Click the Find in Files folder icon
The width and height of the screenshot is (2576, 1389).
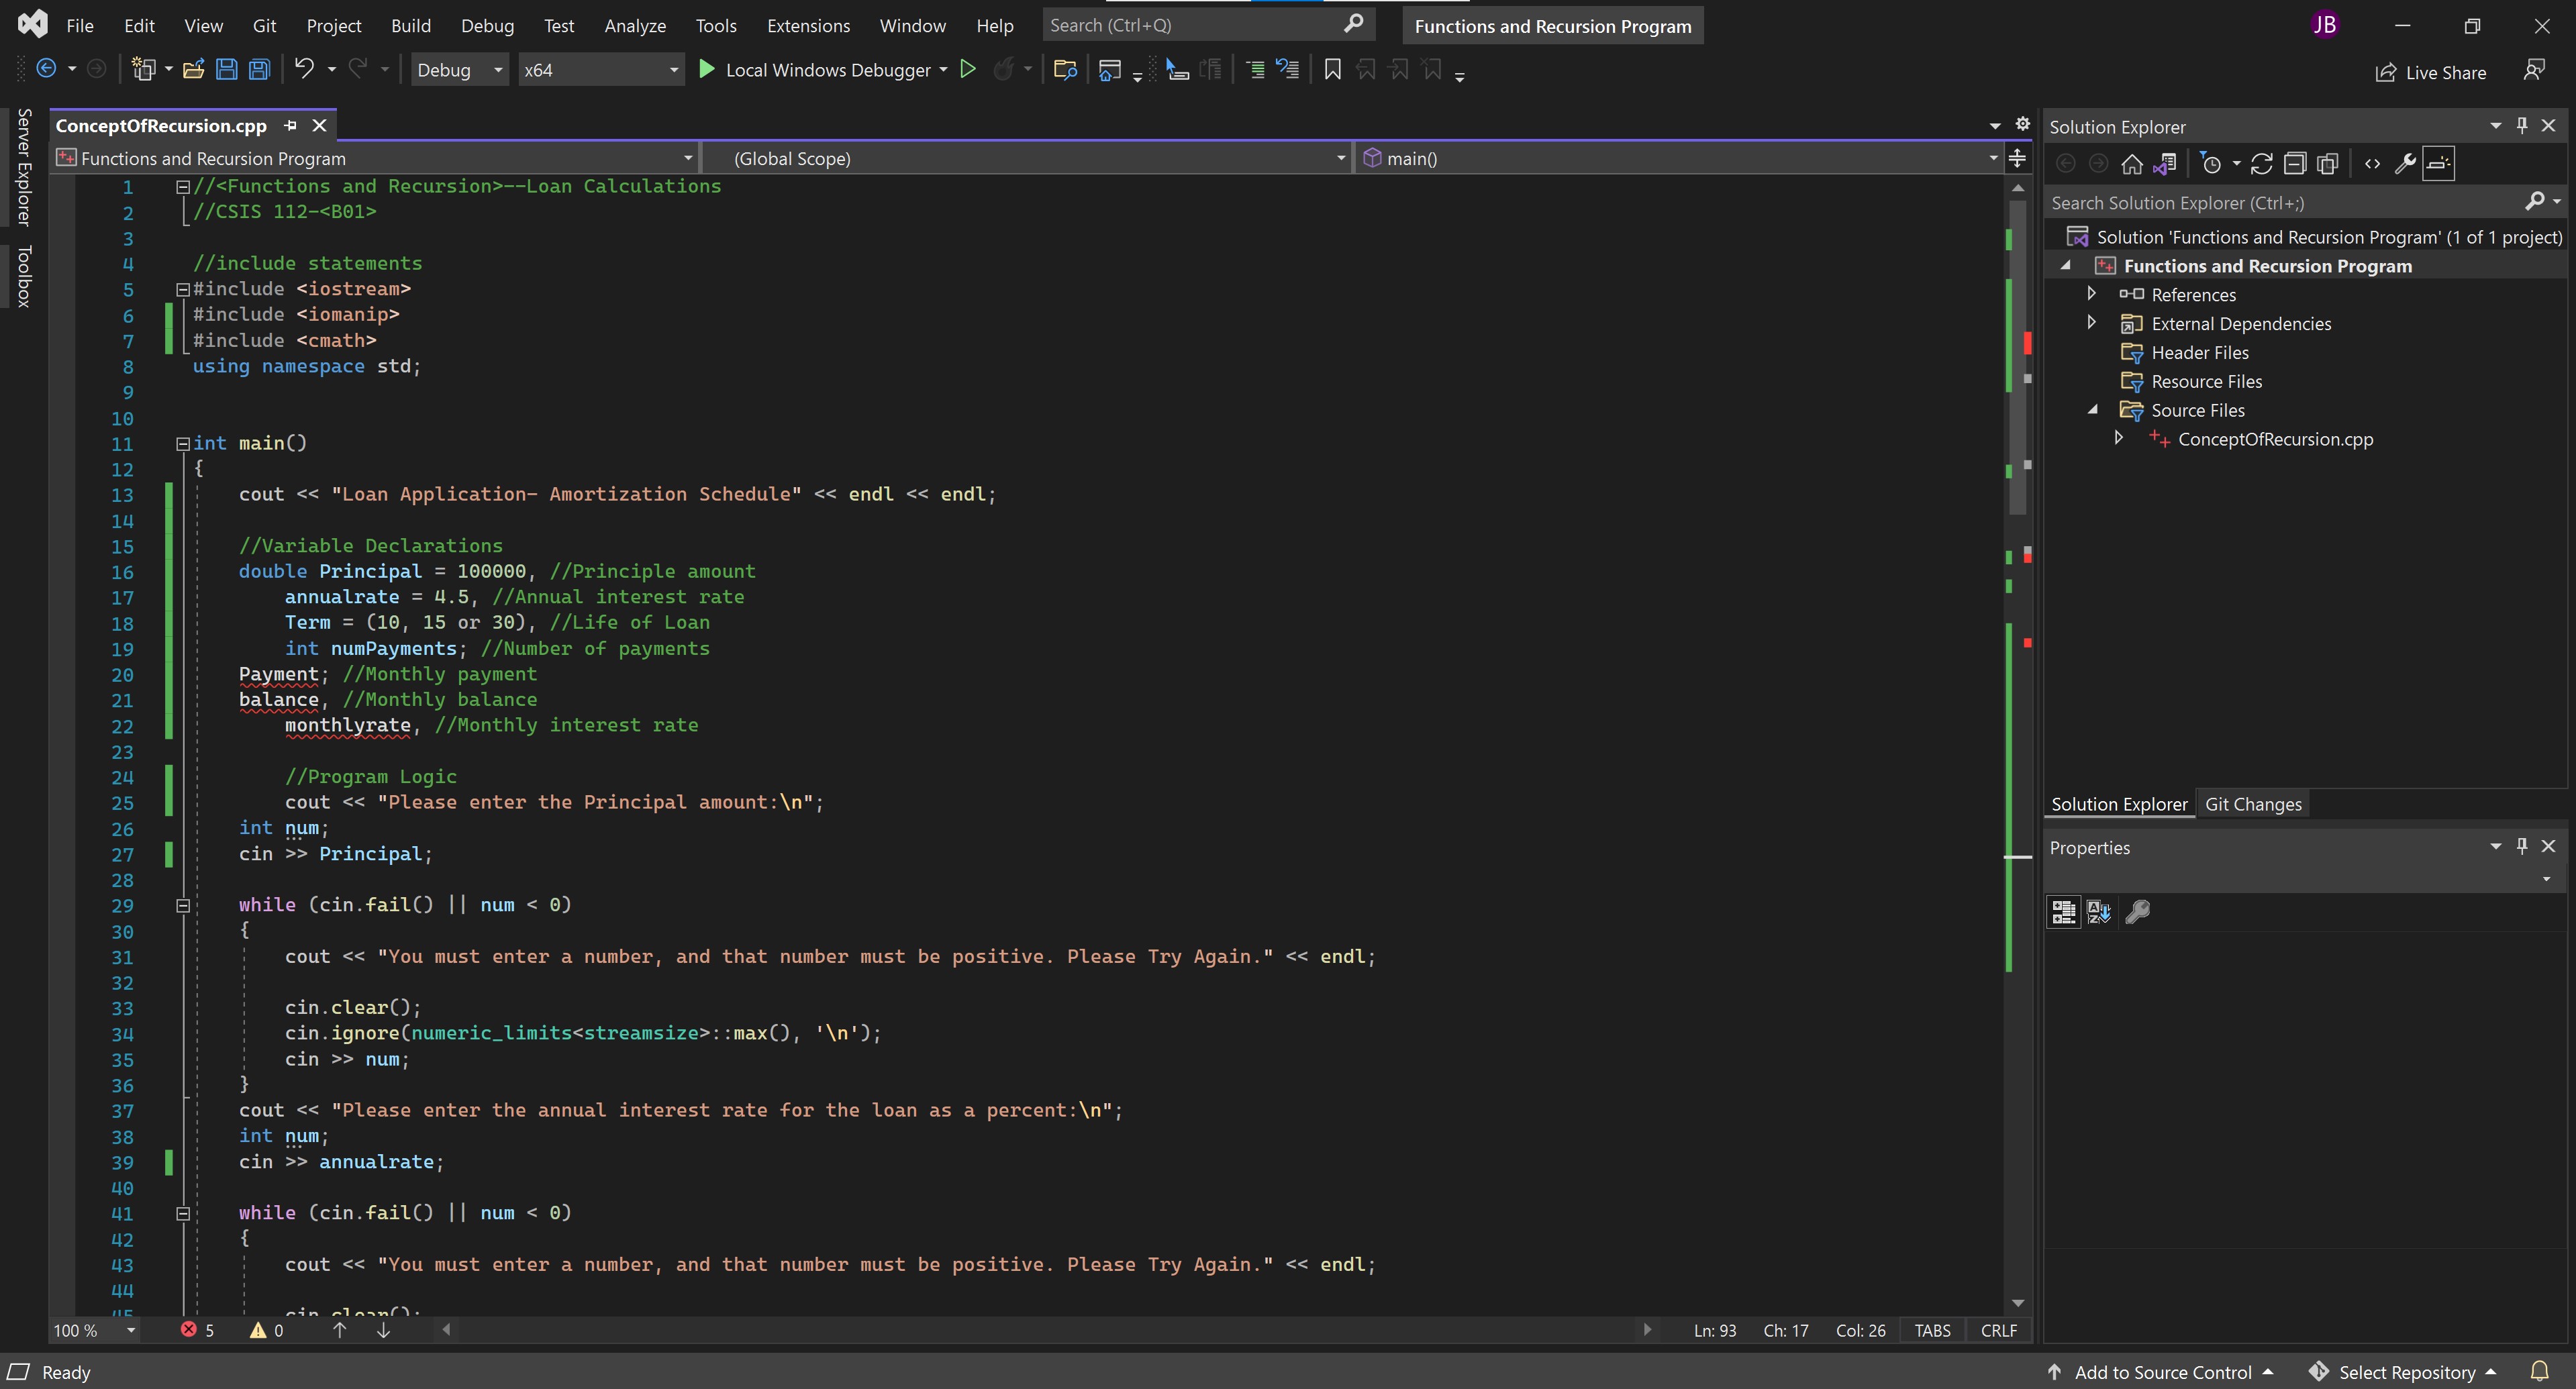click(x=1065, y=70)
